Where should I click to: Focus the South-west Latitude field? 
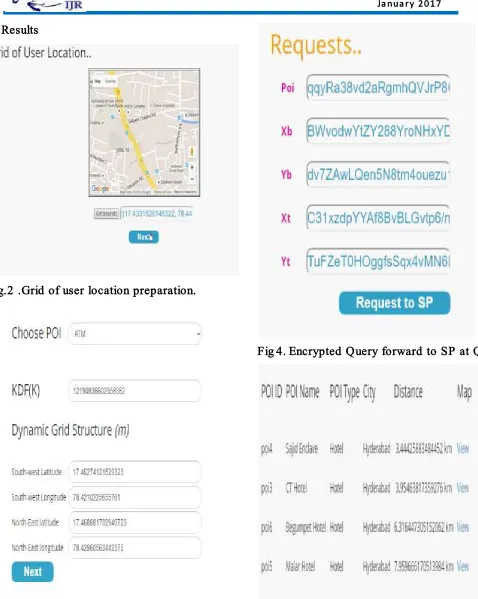tap(135, 472)
